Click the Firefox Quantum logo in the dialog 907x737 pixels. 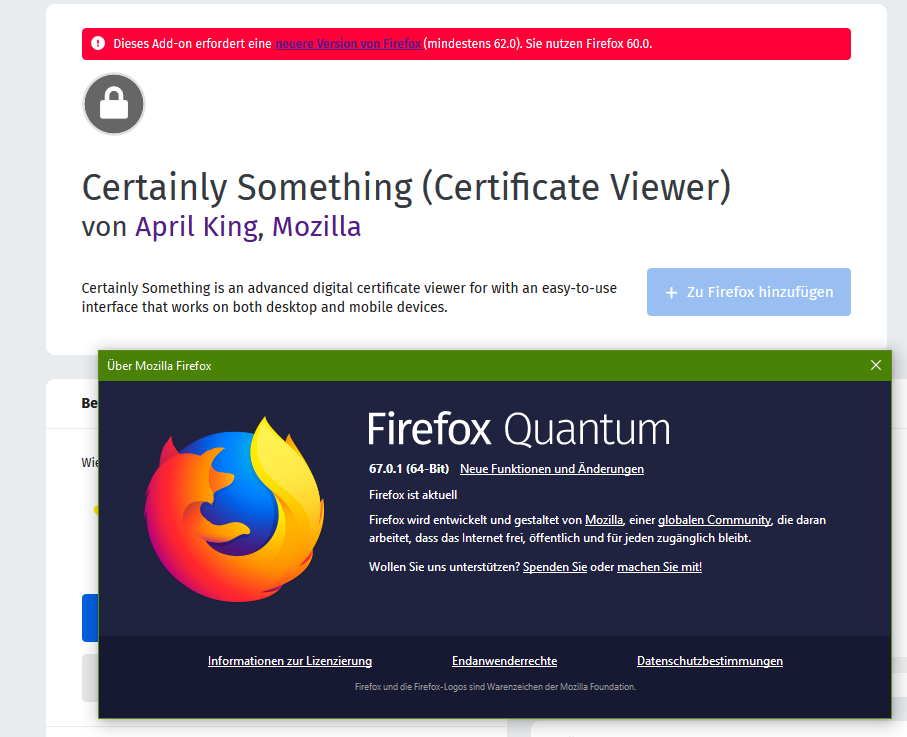pos(234,510)
